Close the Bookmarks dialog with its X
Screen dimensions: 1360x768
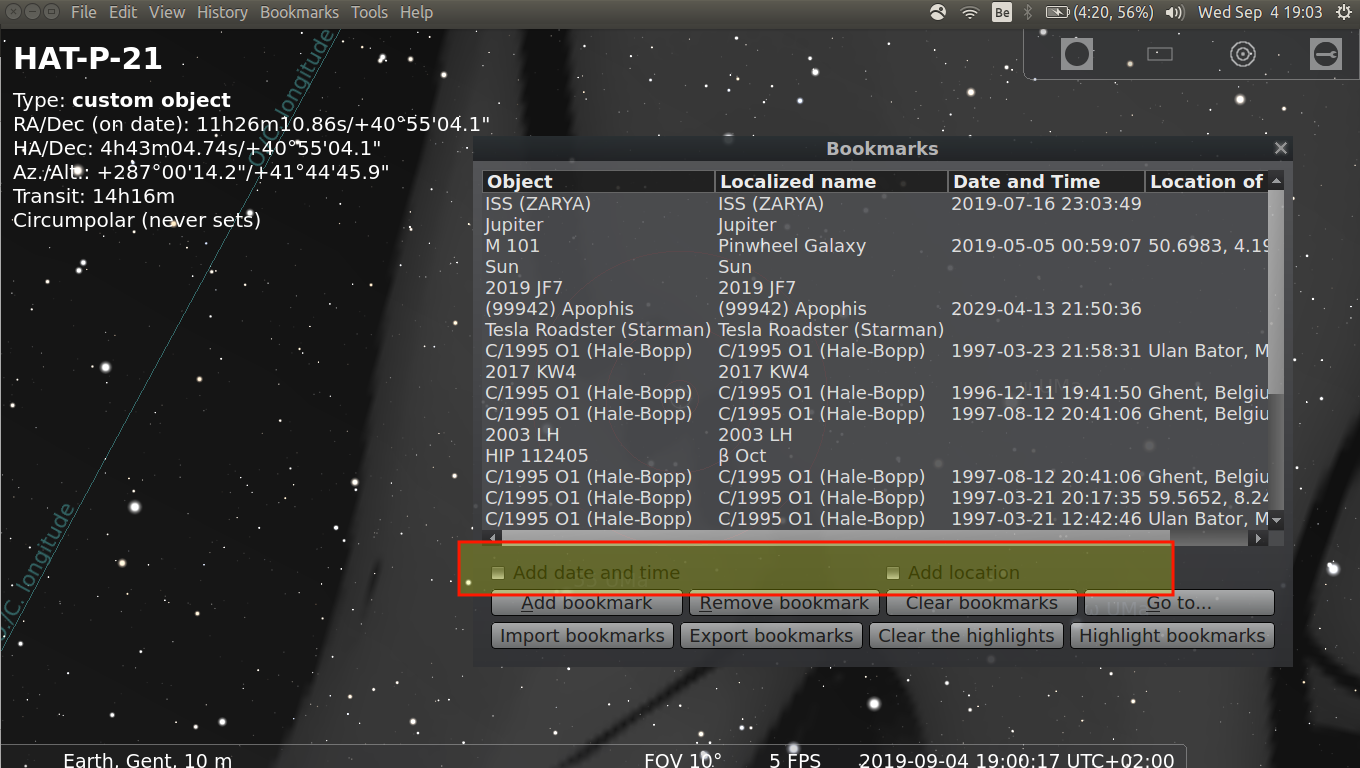pos(1280,148)
